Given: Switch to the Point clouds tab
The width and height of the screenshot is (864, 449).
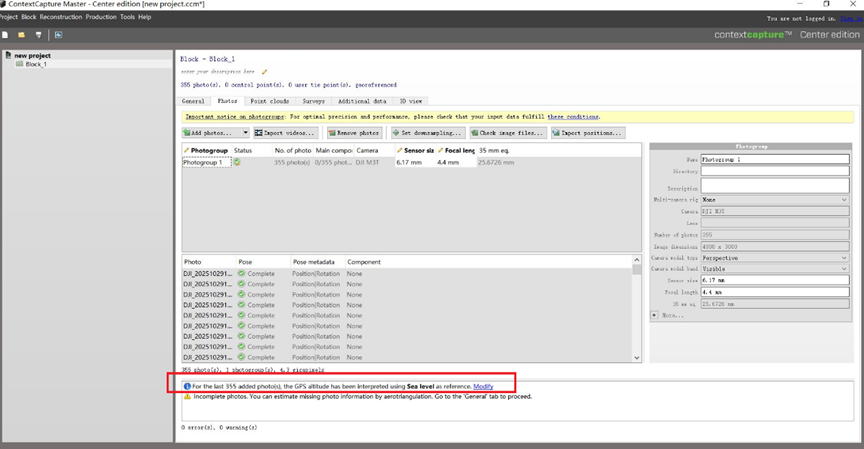Looking at the screenshot, I should pyautogui.click(x=269, y=101).
